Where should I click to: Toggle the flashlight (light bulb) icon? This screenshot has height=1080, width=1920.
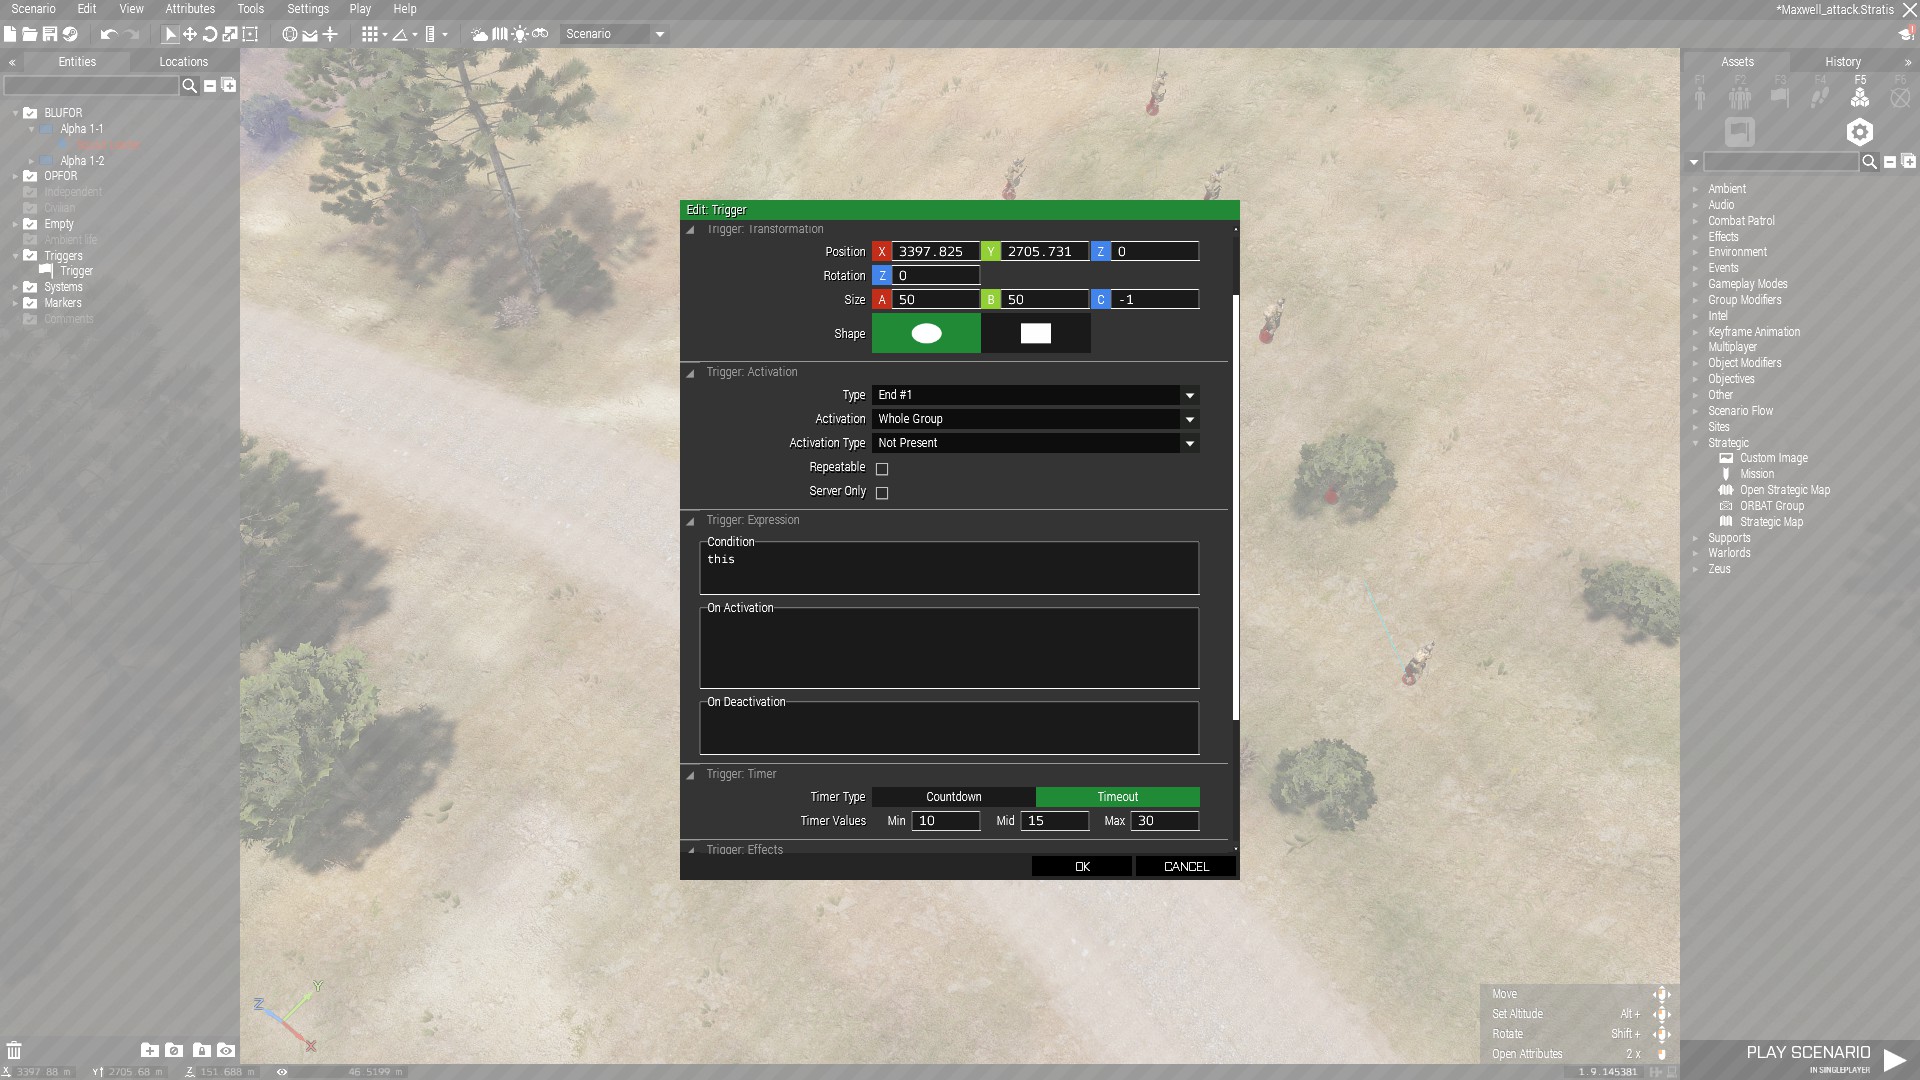pyautogui.click(x=520, y=34)
